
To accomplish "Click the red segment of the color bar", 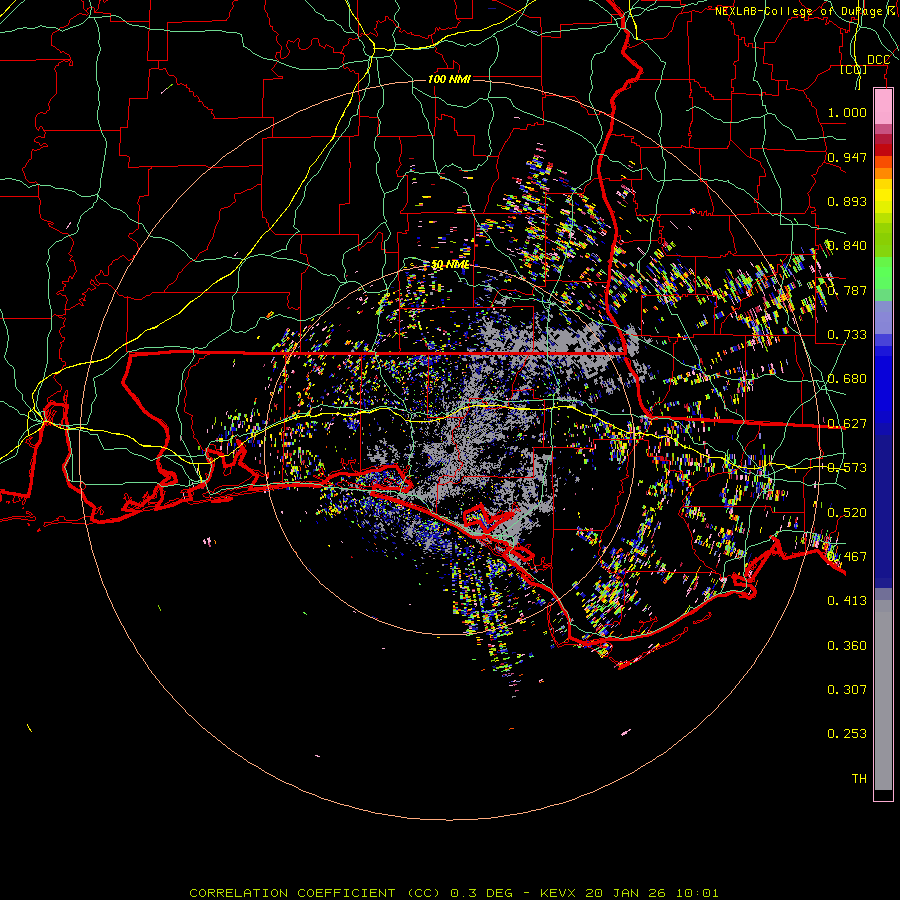I will pyautogui.click(x=883, y=150).
